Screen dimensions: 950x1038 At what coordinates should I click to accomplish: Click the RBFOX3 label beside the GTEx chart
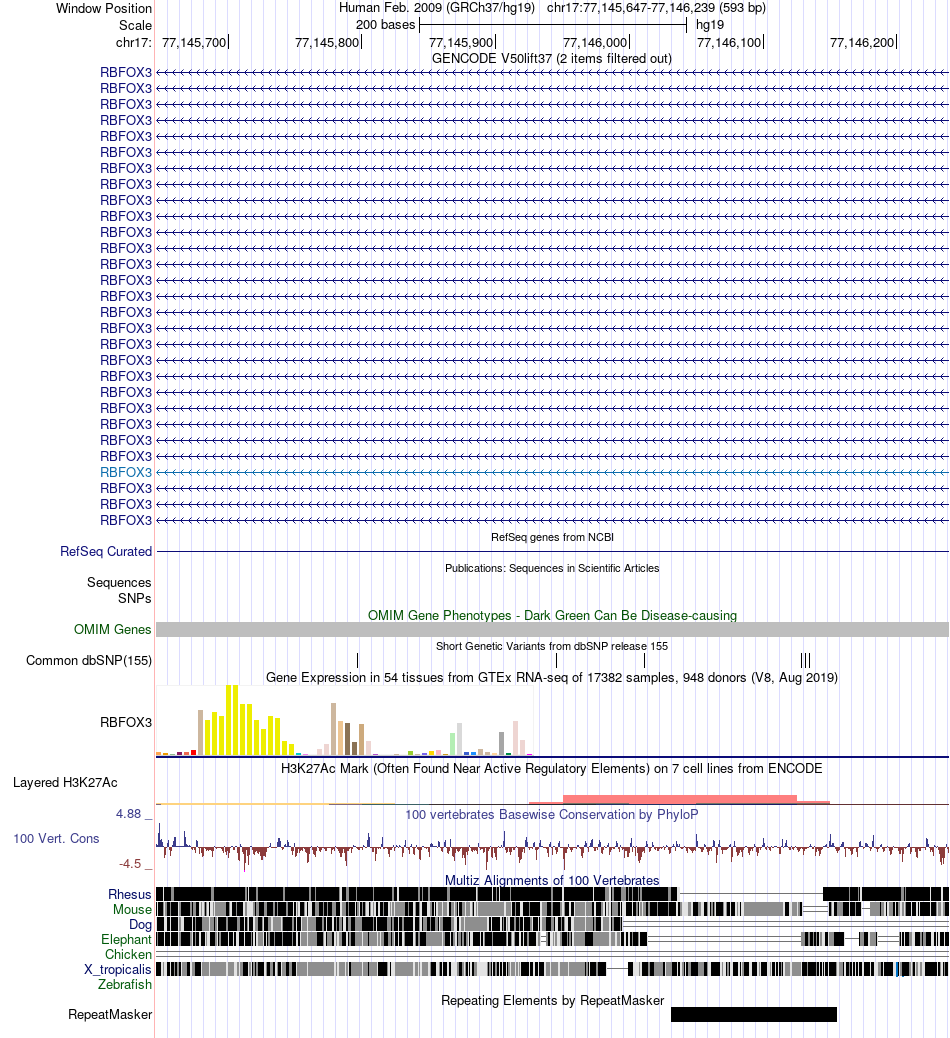[x=126, y=722]
